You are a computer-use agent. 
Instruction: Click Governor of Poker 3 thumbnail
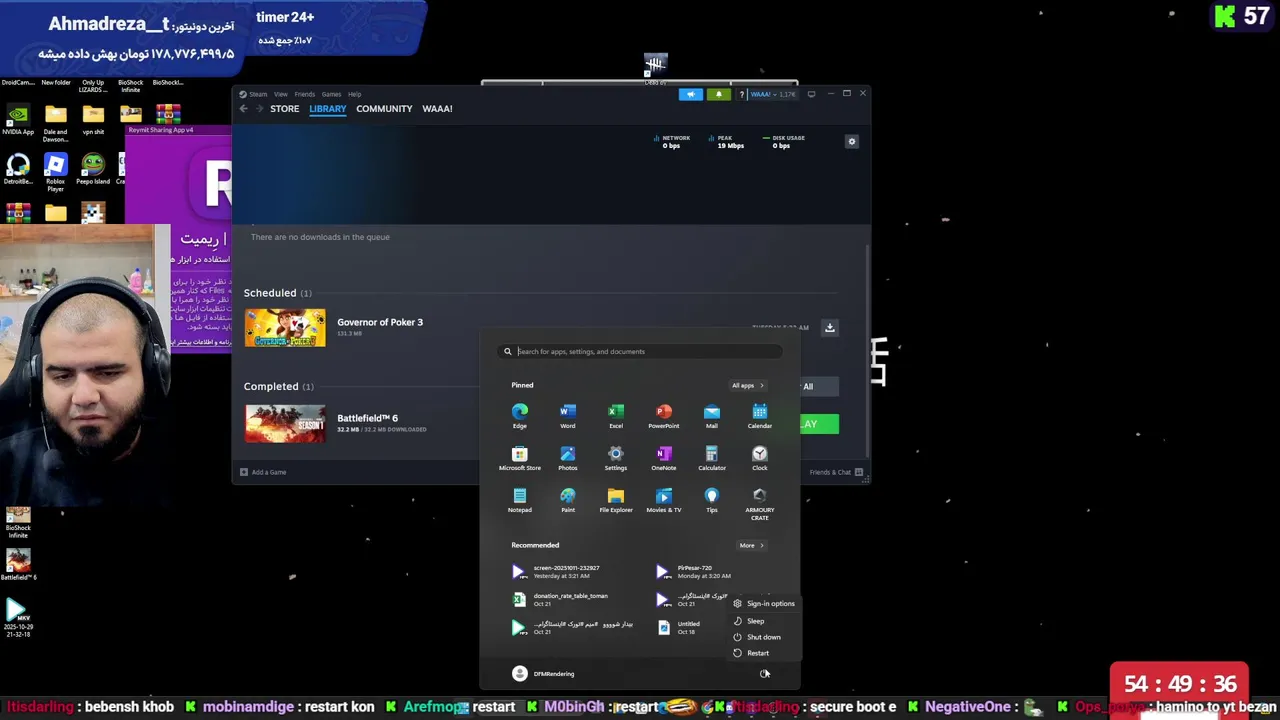click(x=285, y=328)
